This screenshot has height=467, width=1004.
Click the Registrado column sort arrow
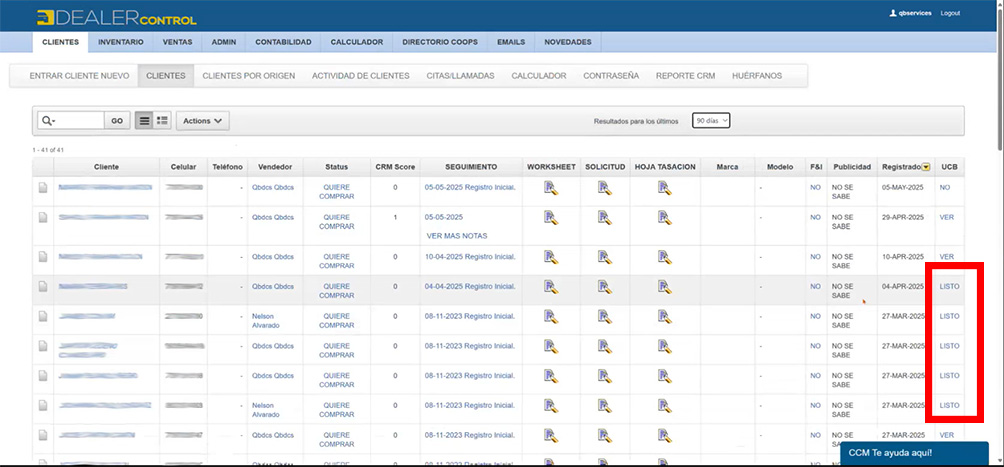pos(926,167)
